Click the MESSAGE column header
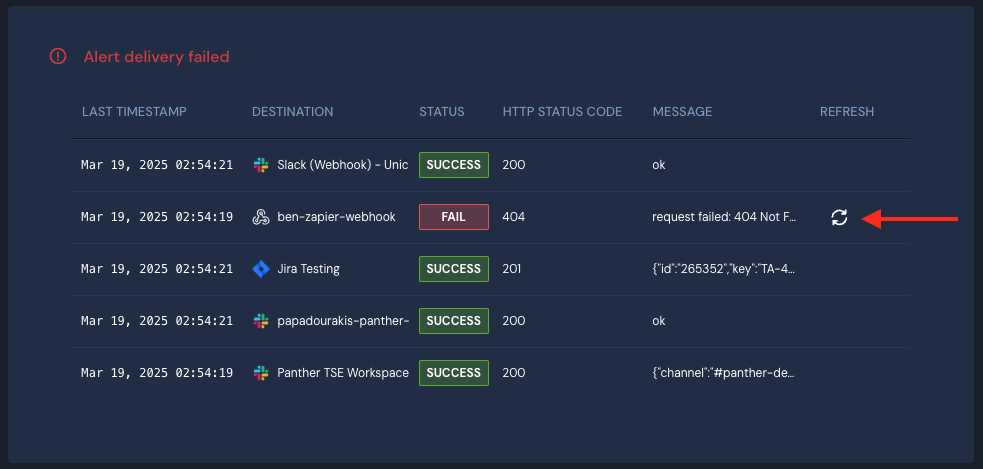983x469 pixels. (683, 112)
